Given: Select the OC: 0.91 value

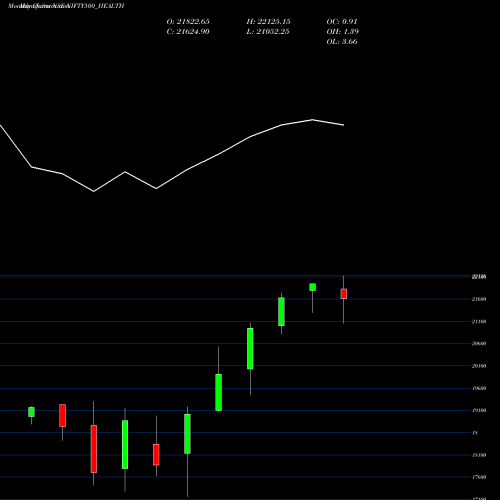Looking at the screenshot, I should (x=342, y=22).
